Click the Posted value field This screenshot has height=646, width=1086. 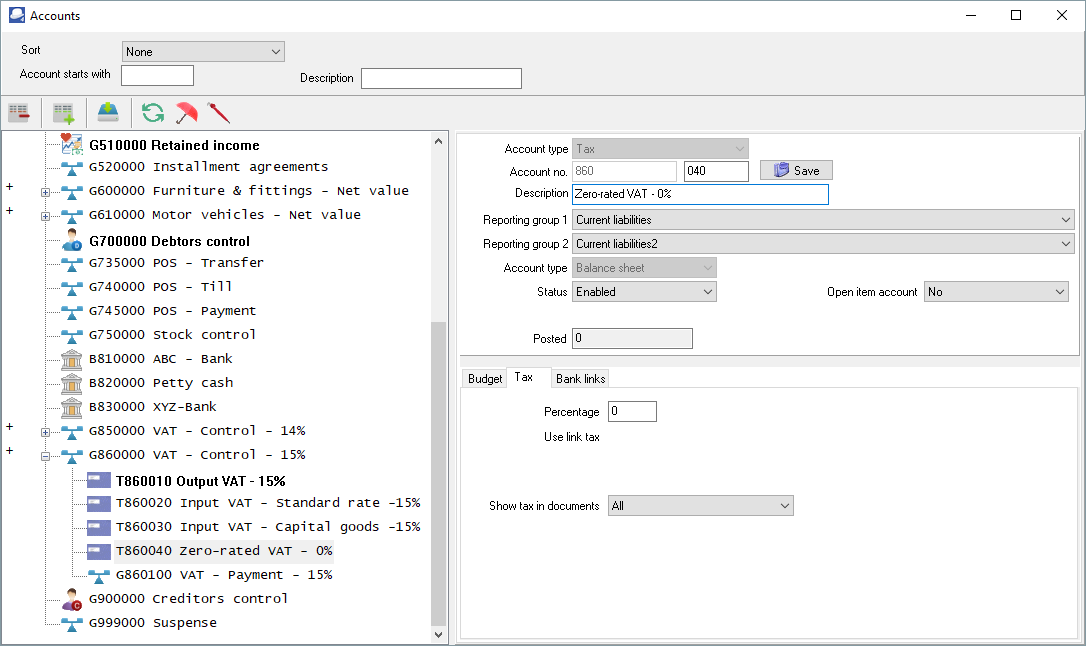coord(632,338)
